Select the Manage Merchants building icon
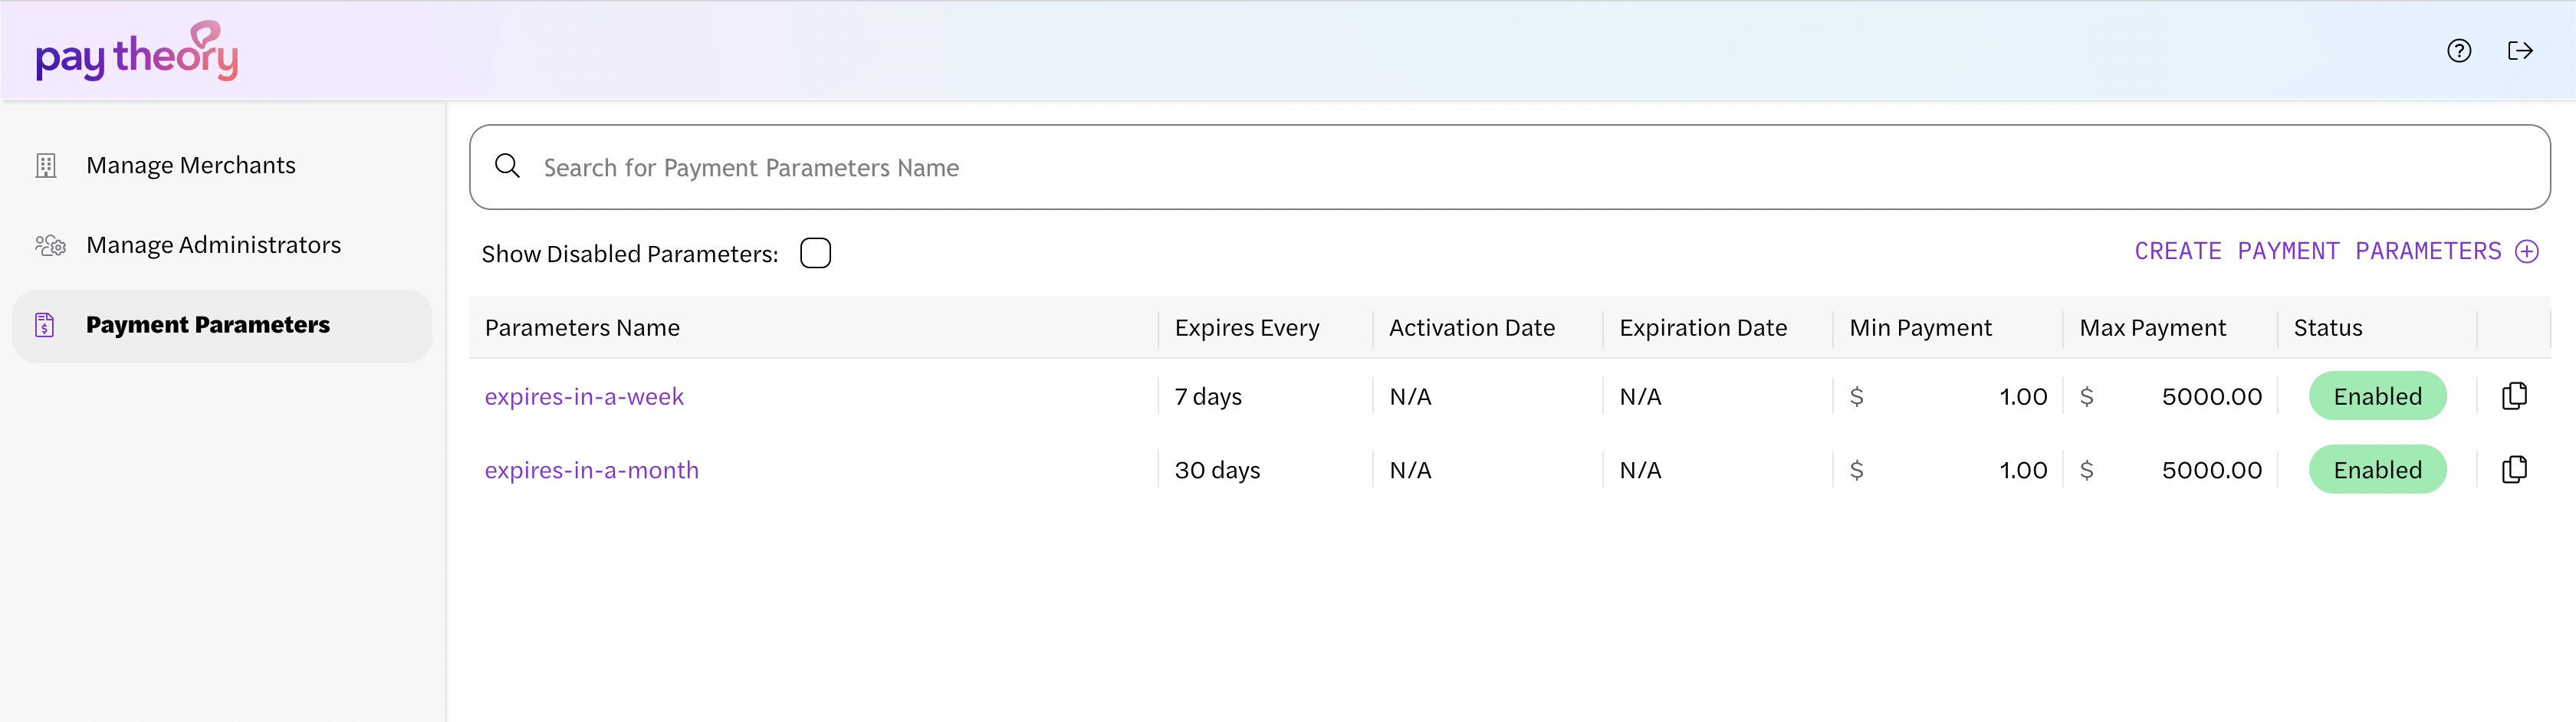 pyautogui.click(x=46, y=164)
